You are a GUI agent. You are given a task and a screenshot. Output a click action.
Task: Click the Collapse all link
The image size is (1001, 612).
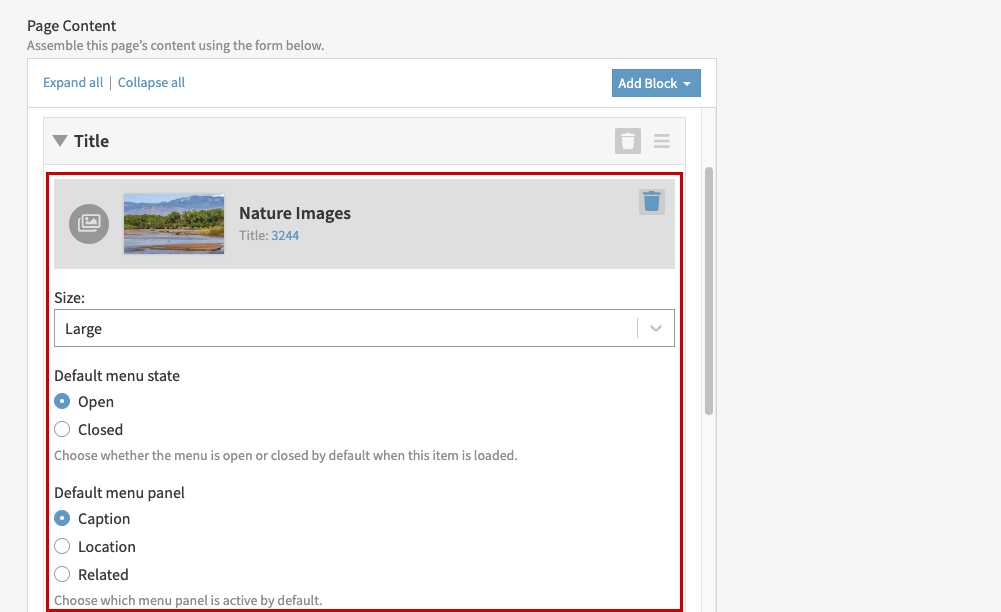151,82
